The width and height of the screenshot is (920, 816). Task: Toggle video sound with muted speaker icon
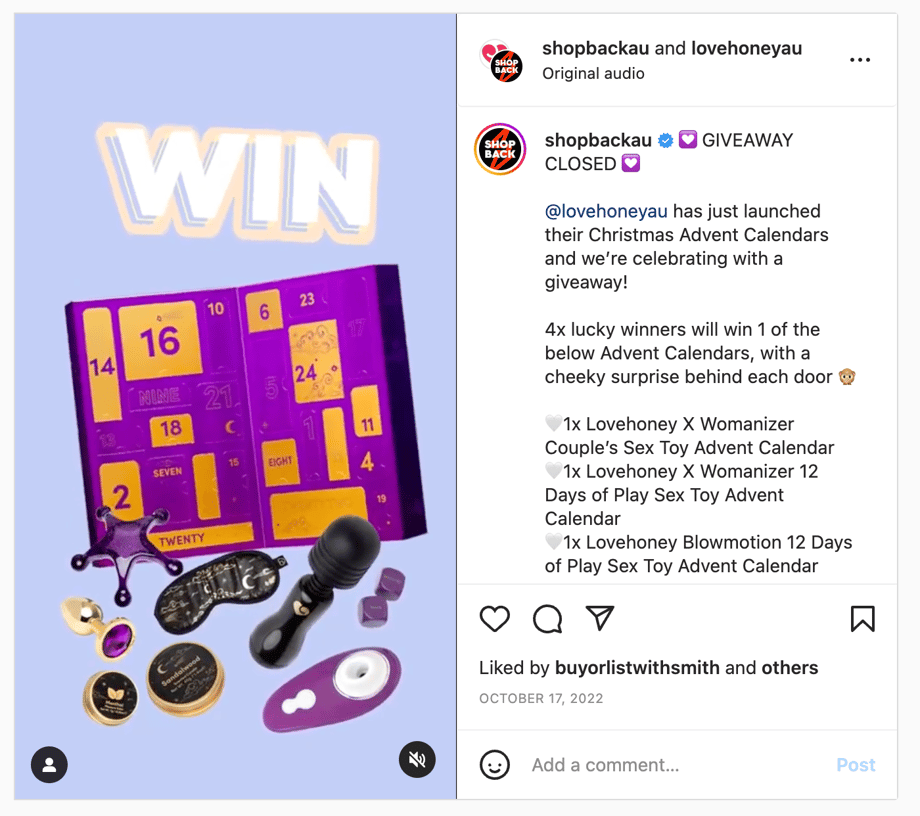pos(417,760)
